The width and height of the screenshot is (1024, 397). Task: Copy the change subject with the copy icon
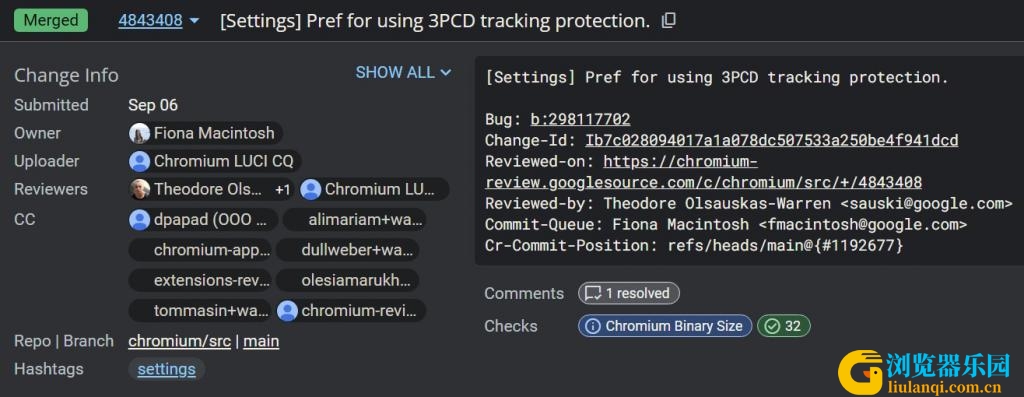[669, 21]
